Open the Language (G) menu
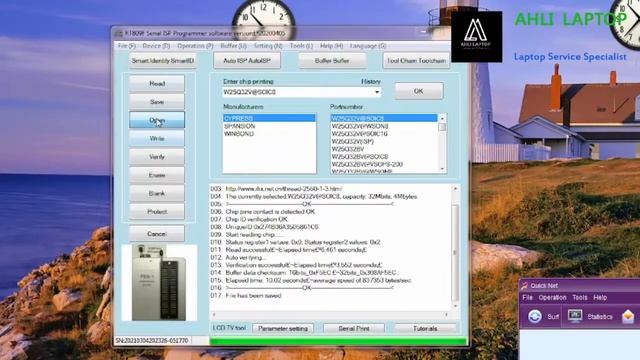 368,46
